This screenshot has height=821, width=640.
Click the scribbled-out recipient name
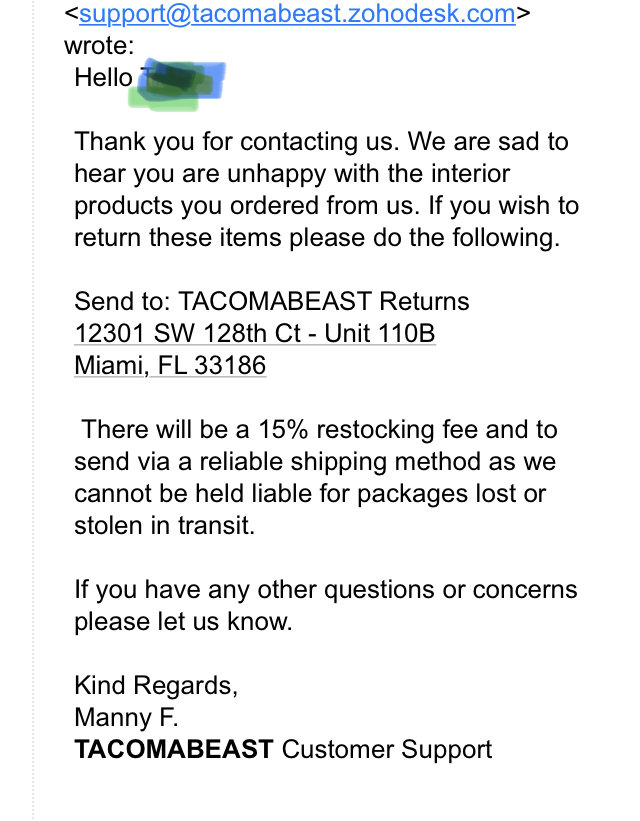pos(177,84)
